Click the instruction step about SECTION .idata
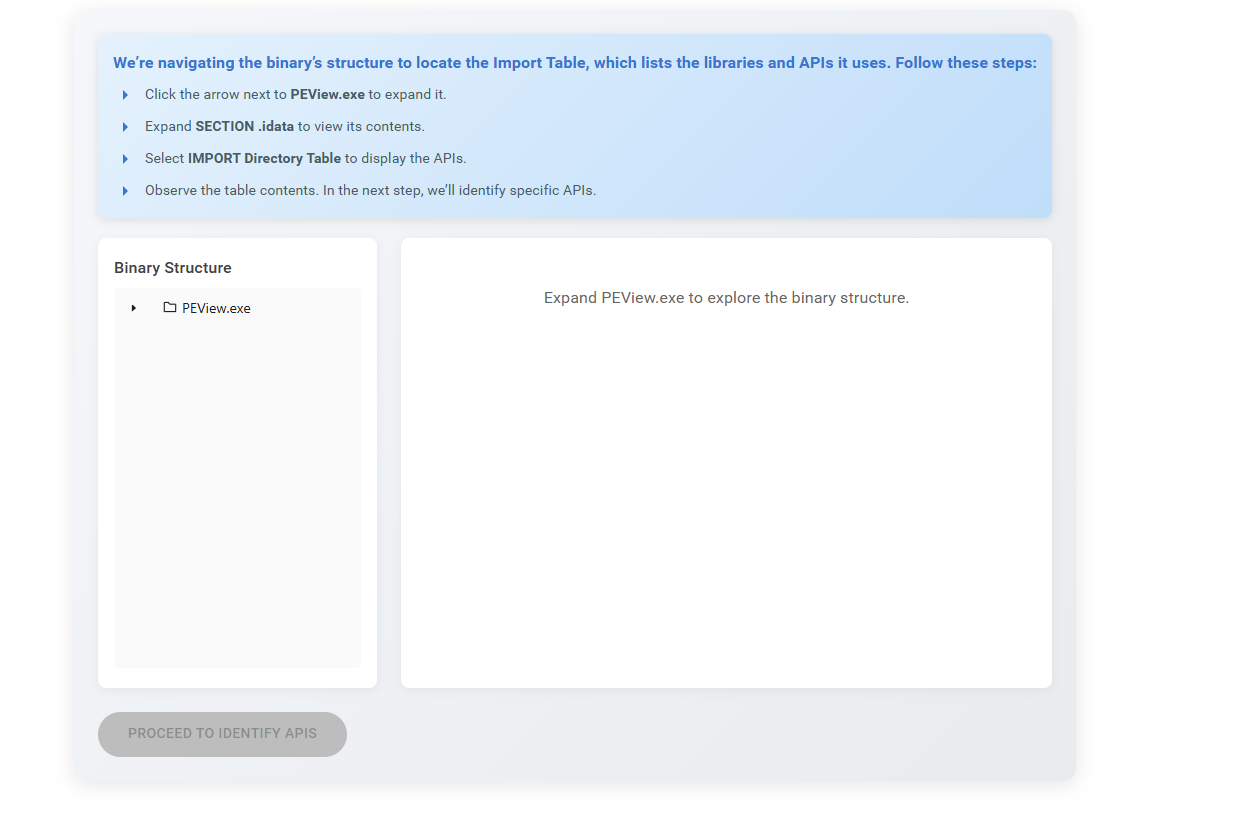Viewport: 1243px width, 828px height. coord(285,127)
